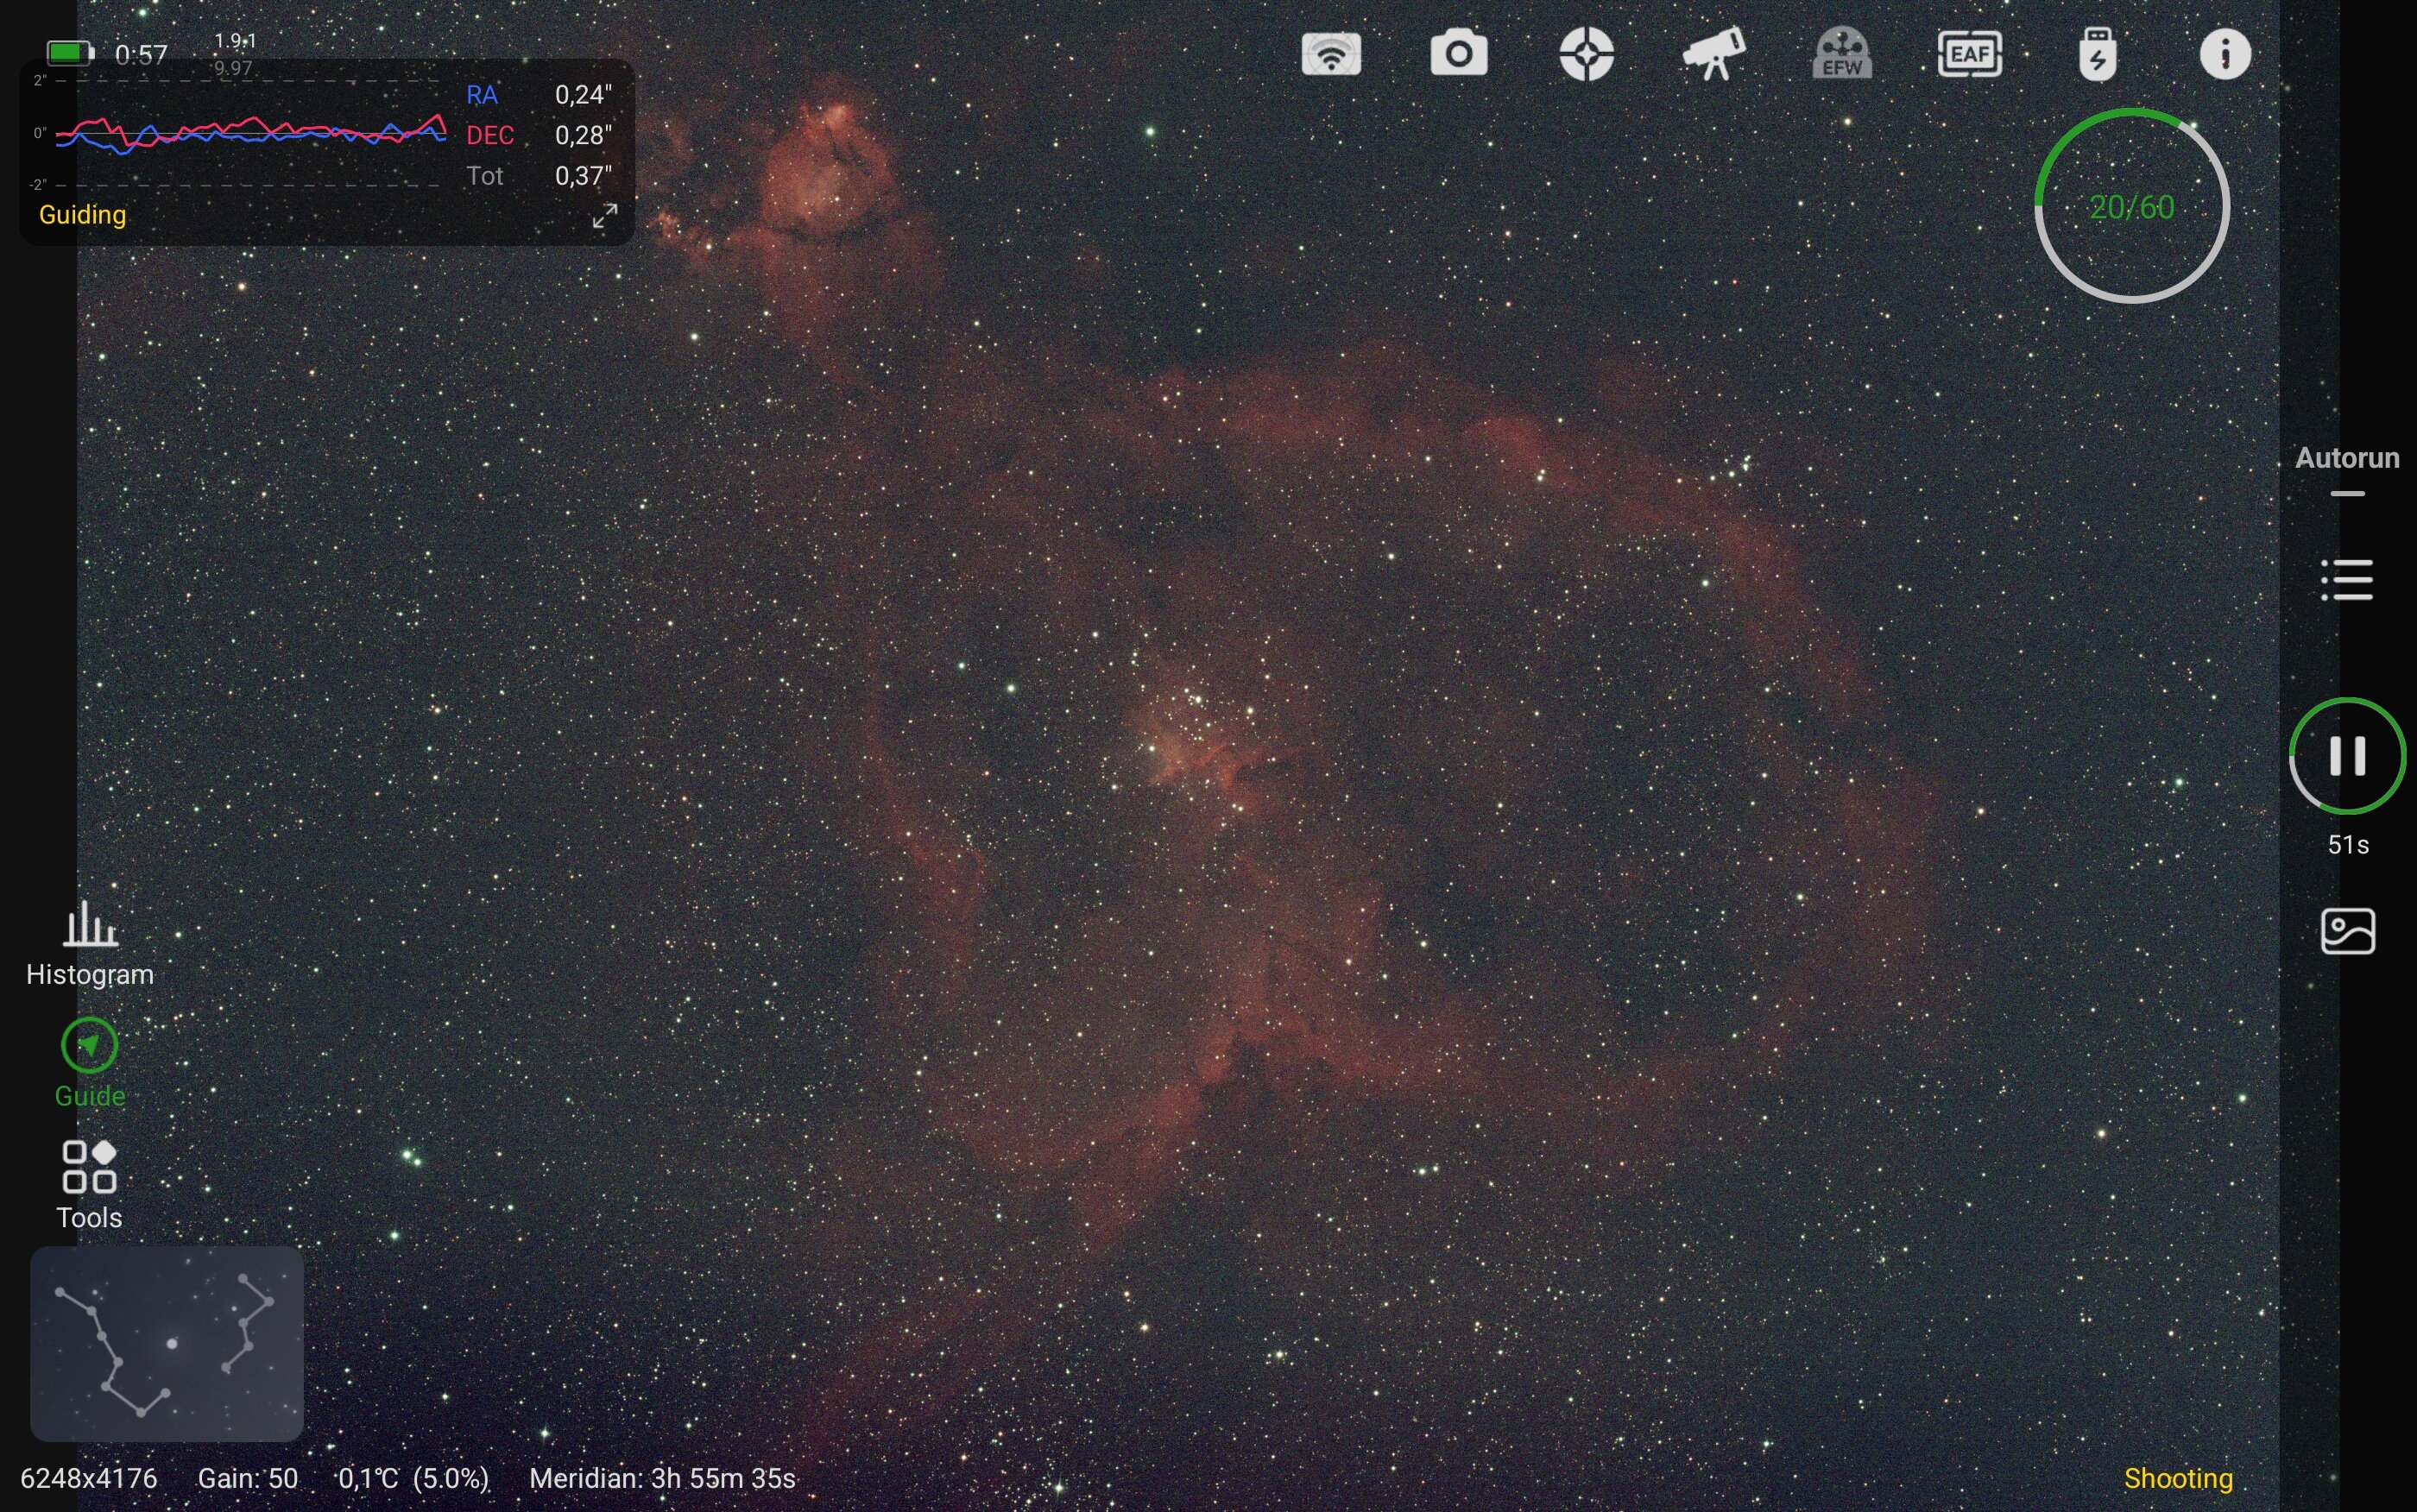Open the EFW filter wheel icon
The width and height of the screenshot is (2417, 1512).
tap(1842, 54)
